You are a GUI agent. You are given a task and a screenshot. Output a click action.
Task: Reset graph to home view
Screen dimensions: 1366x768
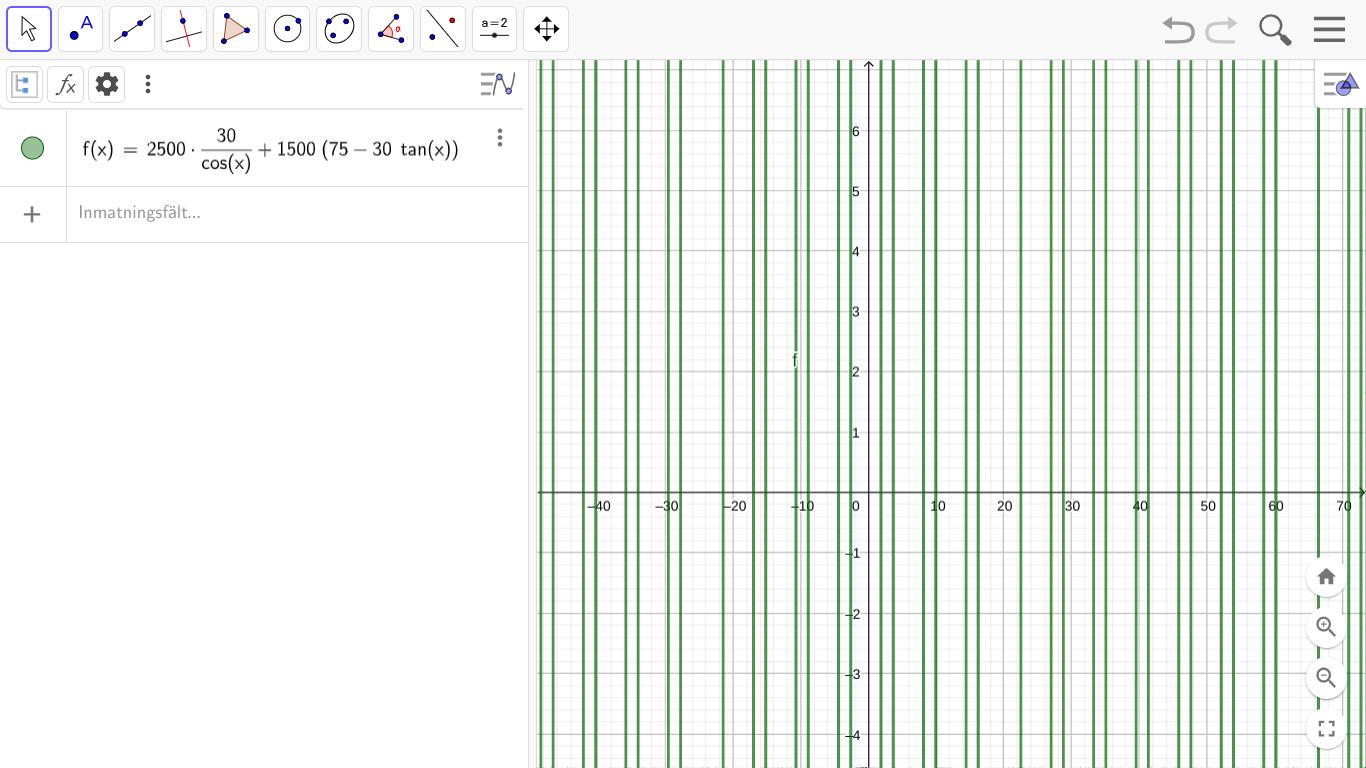tap(1326, 577)
